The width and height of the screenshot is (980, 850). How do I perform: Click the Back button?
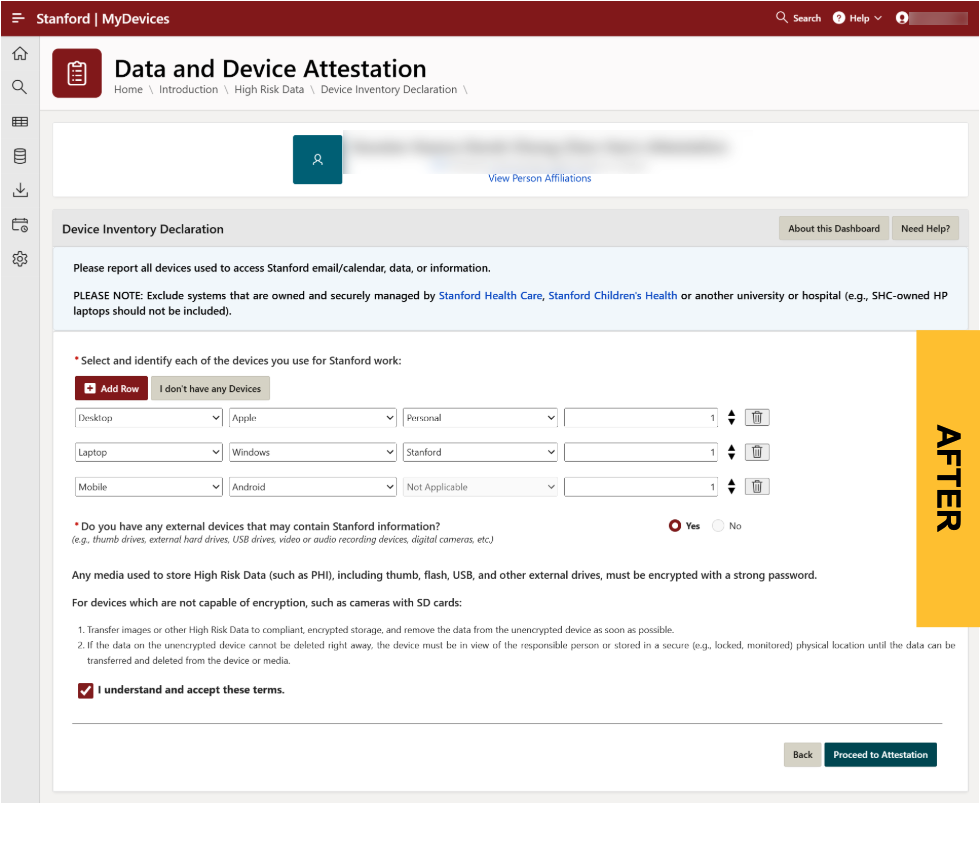802,754
